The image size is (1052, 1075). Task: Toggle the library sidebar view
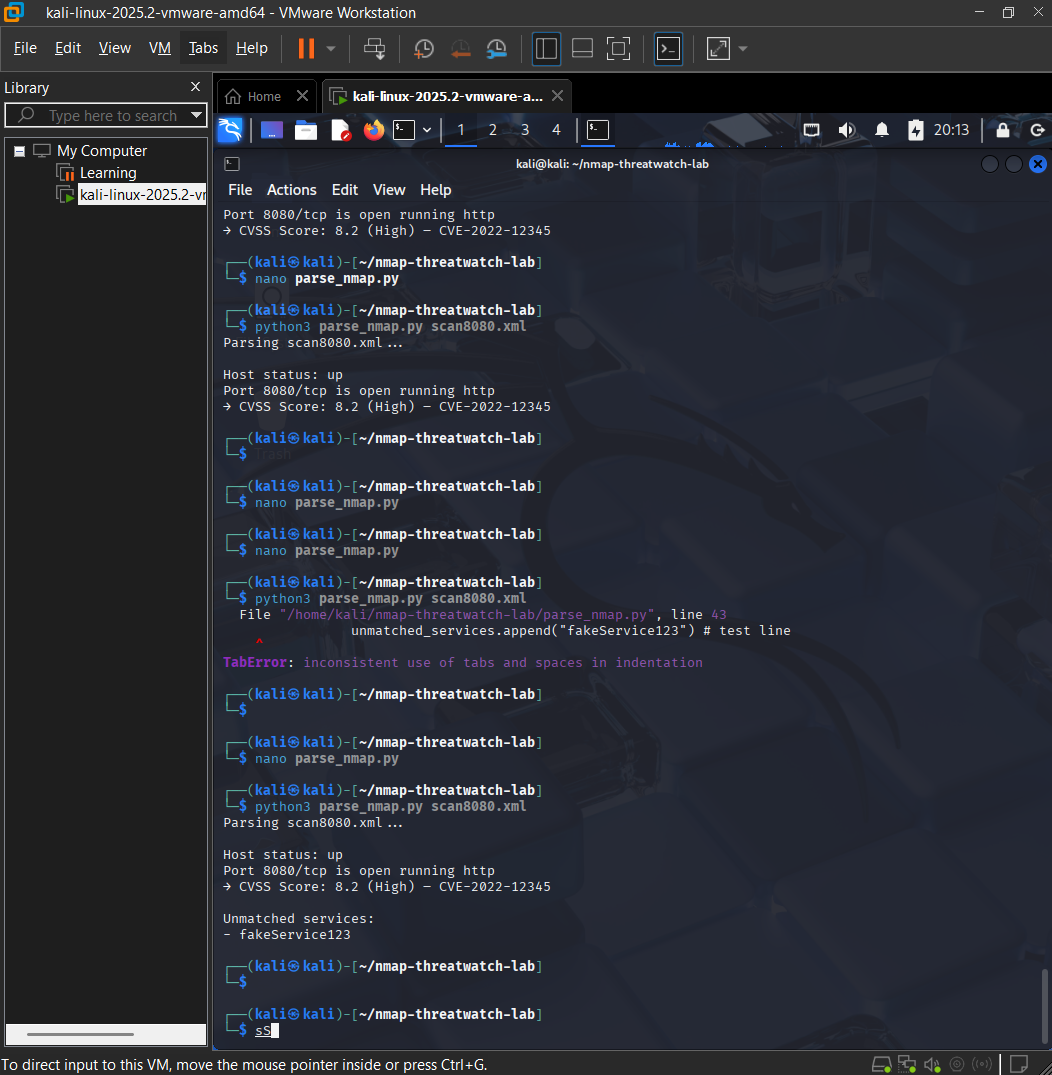(546, 48)
